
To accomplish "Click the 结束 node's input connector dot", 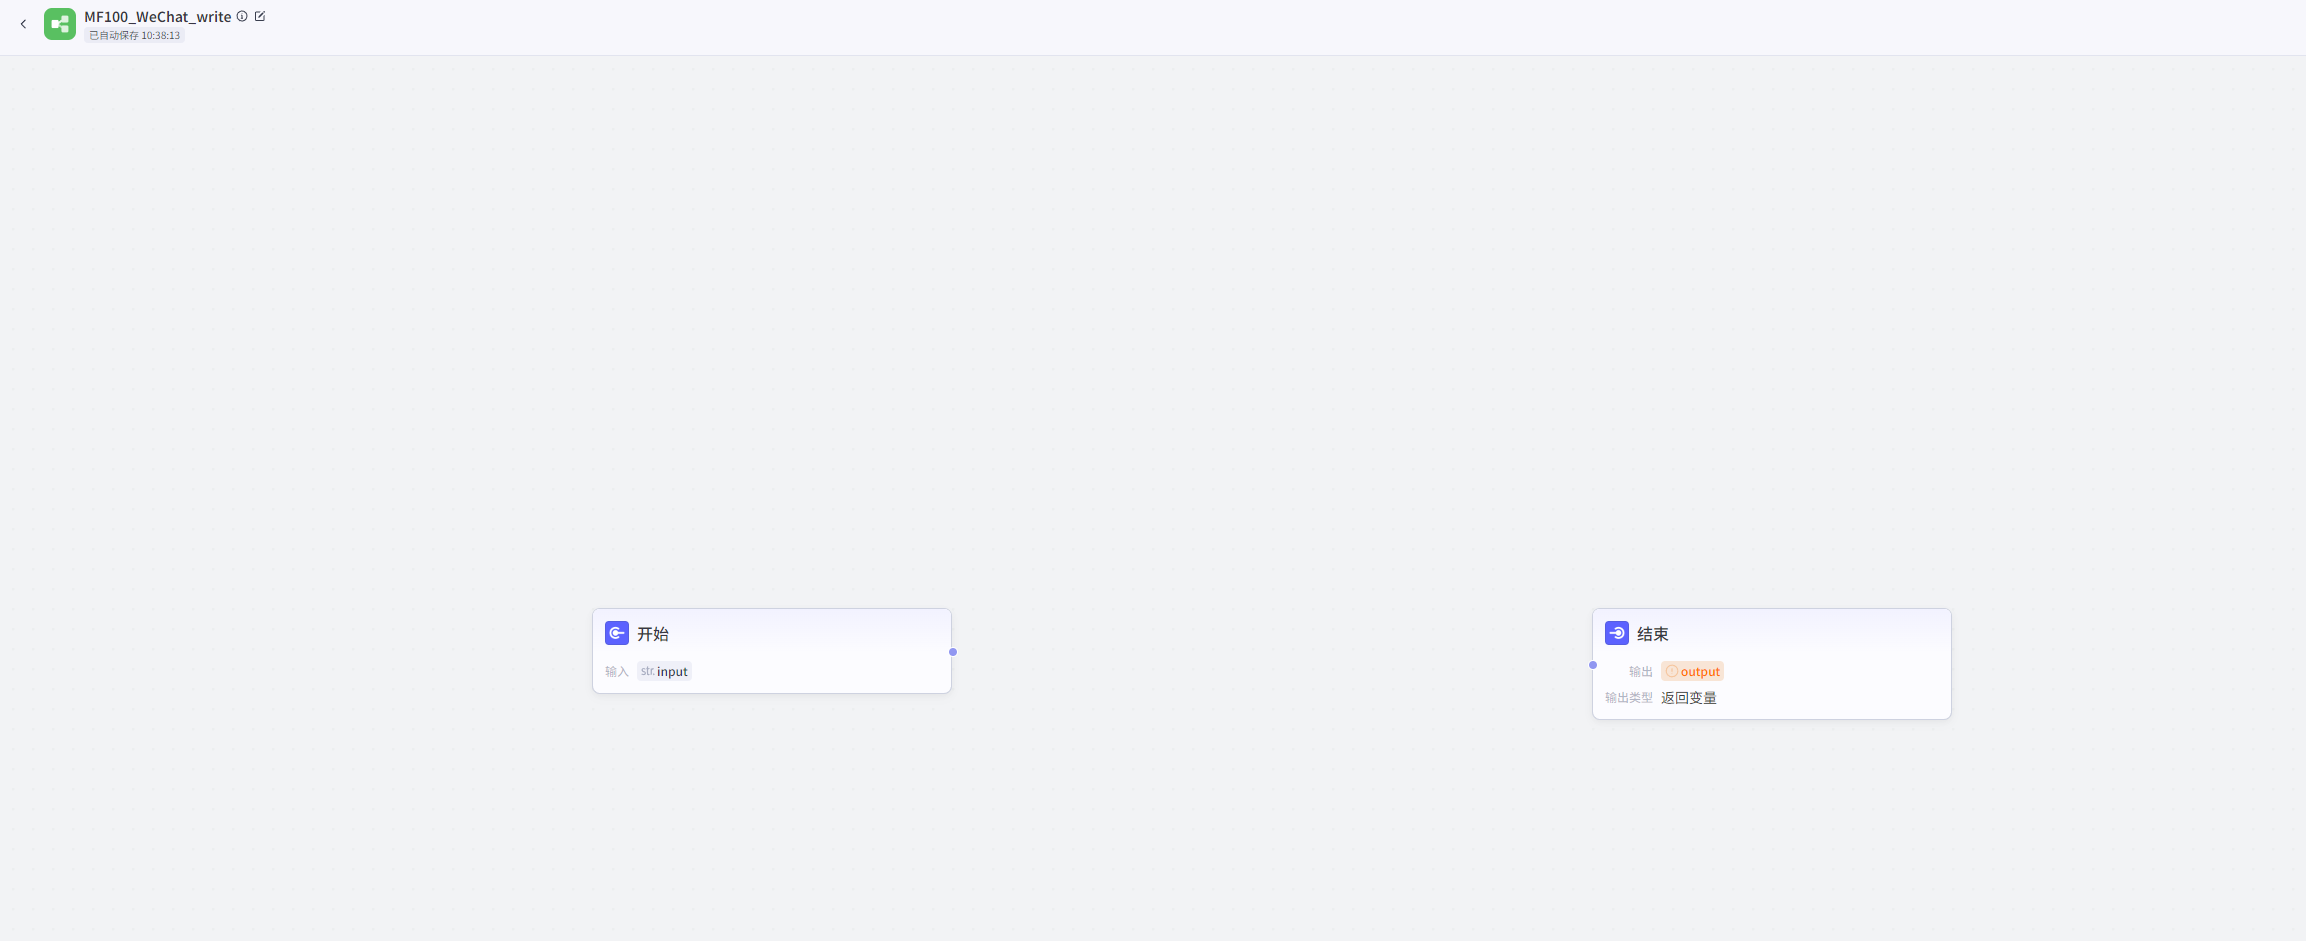I will tap(1593, 665).
